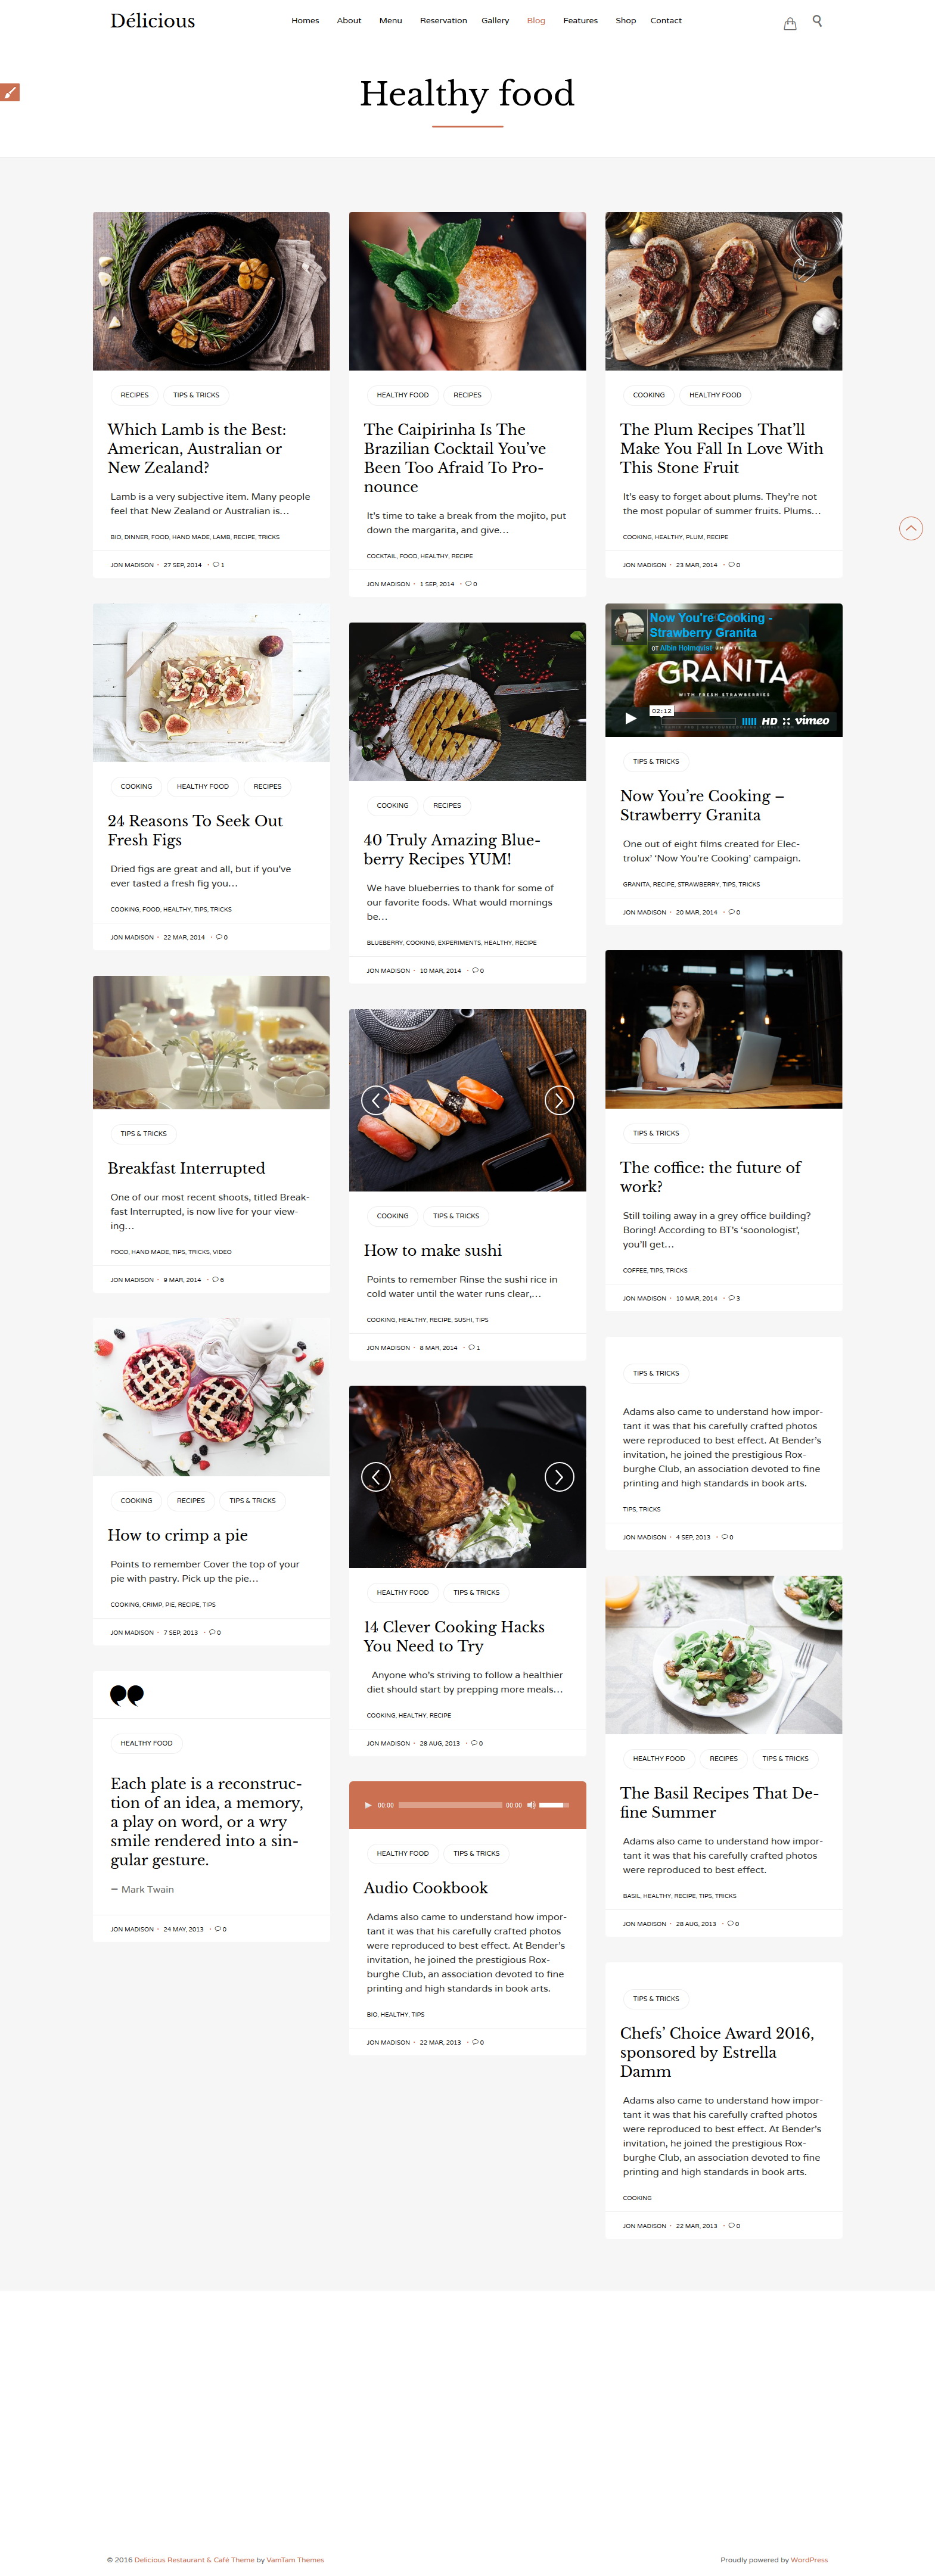
Task: Show previous slide in sushi gallery
Action: pos(376,1100)
